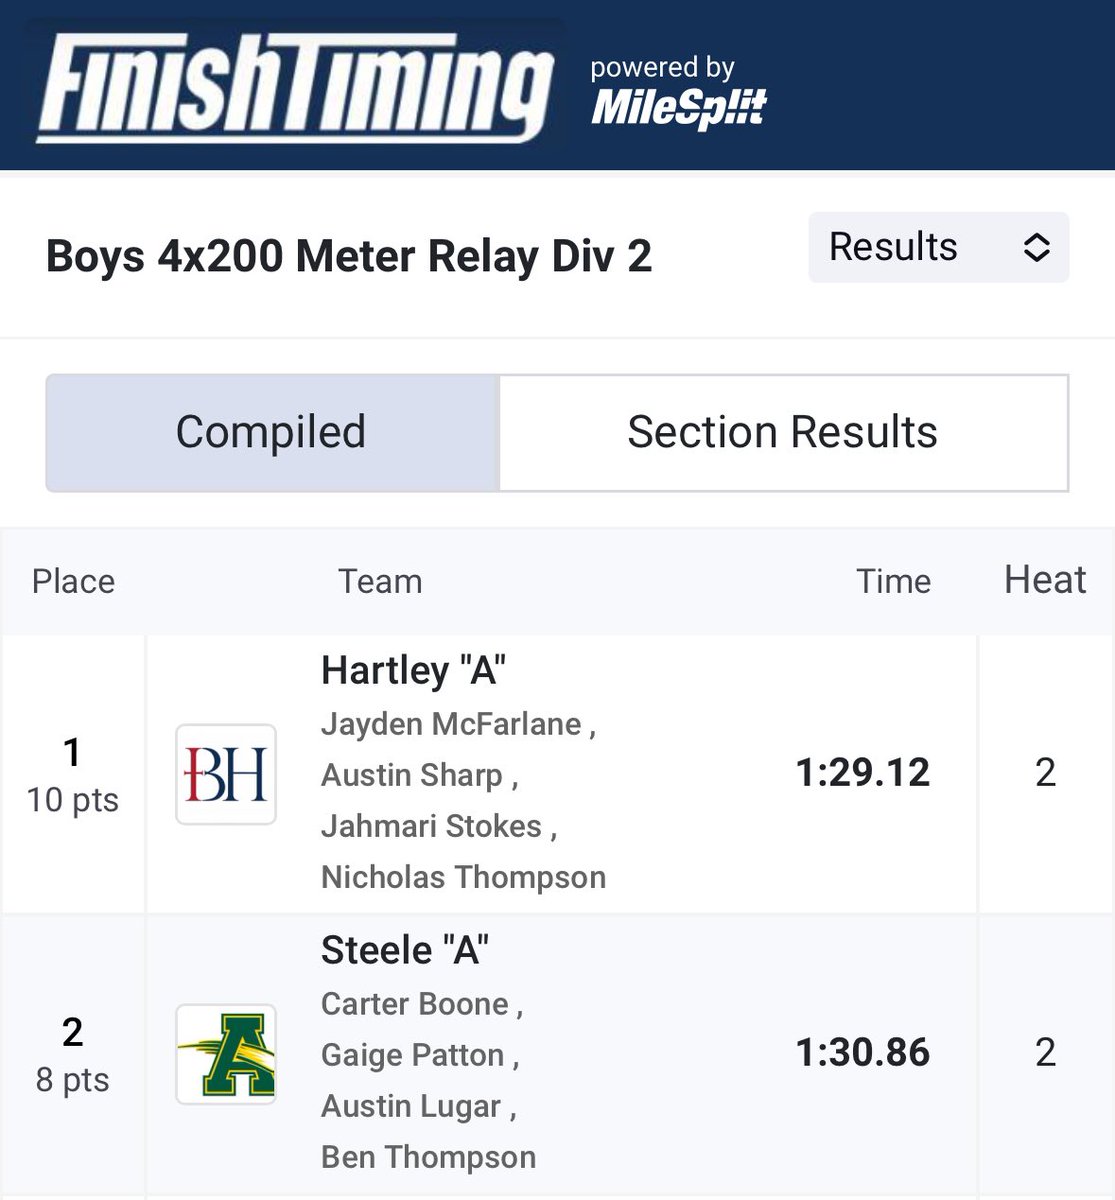Select runner Gaige Patton
The height and width of the screenshot is (1200, 1115).
point(412,1055)
